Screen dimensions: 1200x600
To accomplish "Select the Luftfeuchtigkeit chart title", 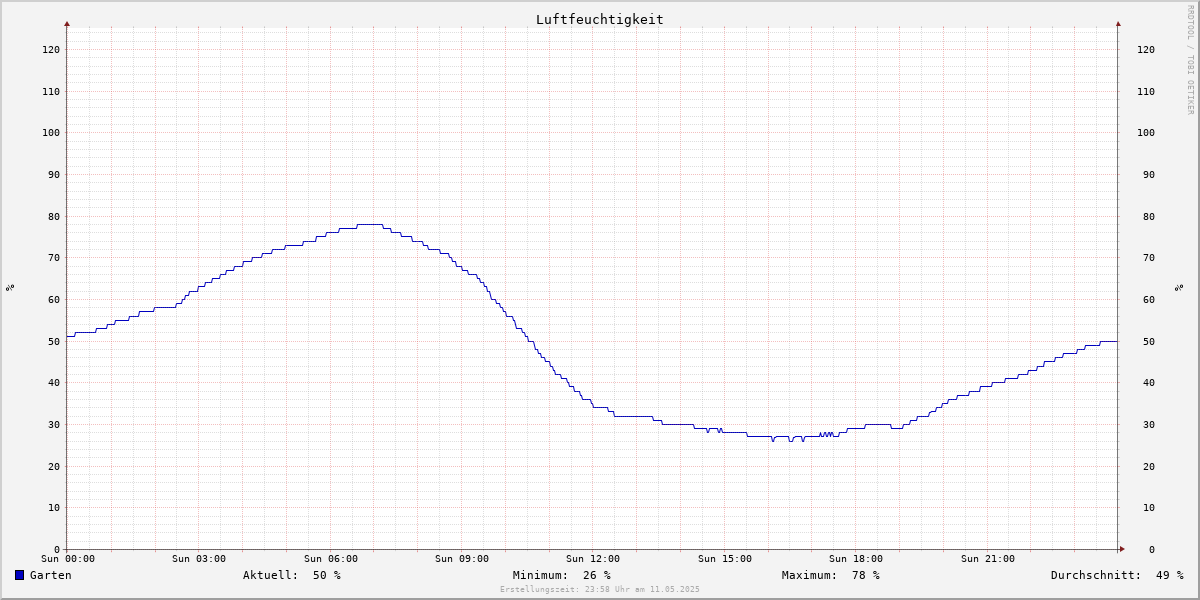I will (599, 19).
